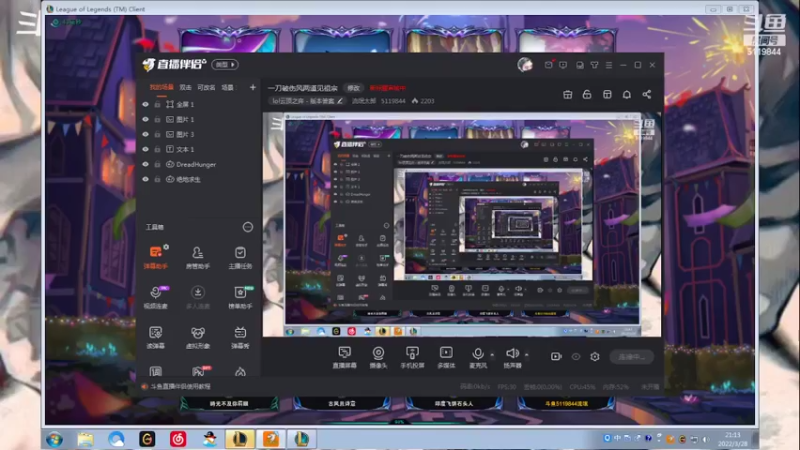Switch to the 双击 scene tab
Viewport: 800px width, 450px height.
(x=185, y=87)
